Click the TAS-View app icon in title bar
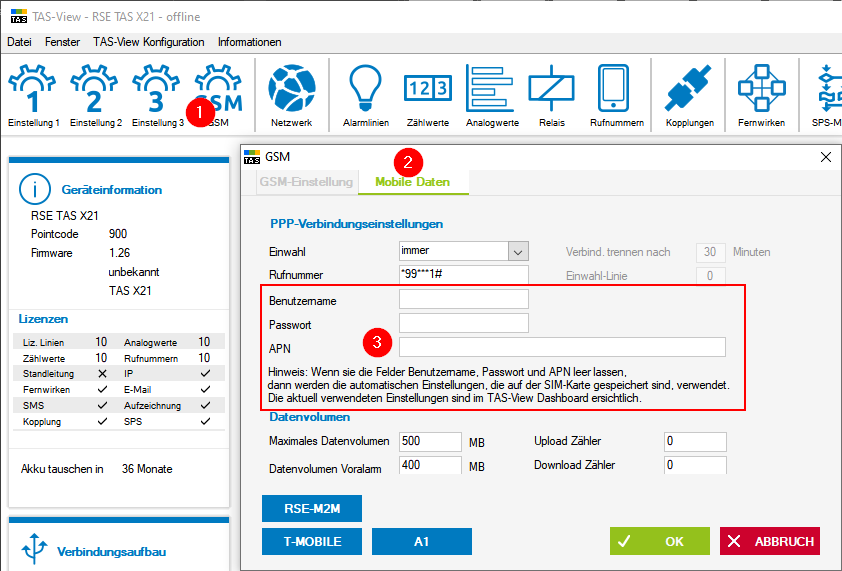 click(x=19, y=17)
